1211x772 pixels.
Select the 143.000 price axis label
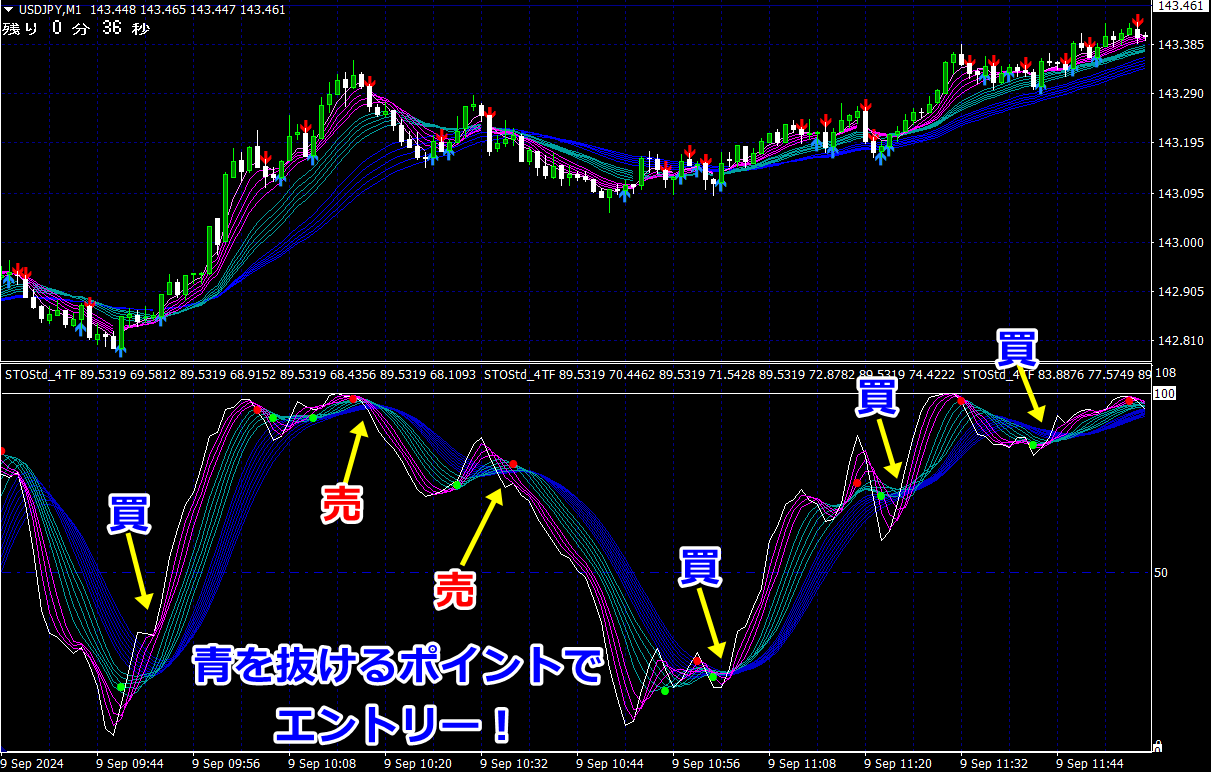(1180, 243)
